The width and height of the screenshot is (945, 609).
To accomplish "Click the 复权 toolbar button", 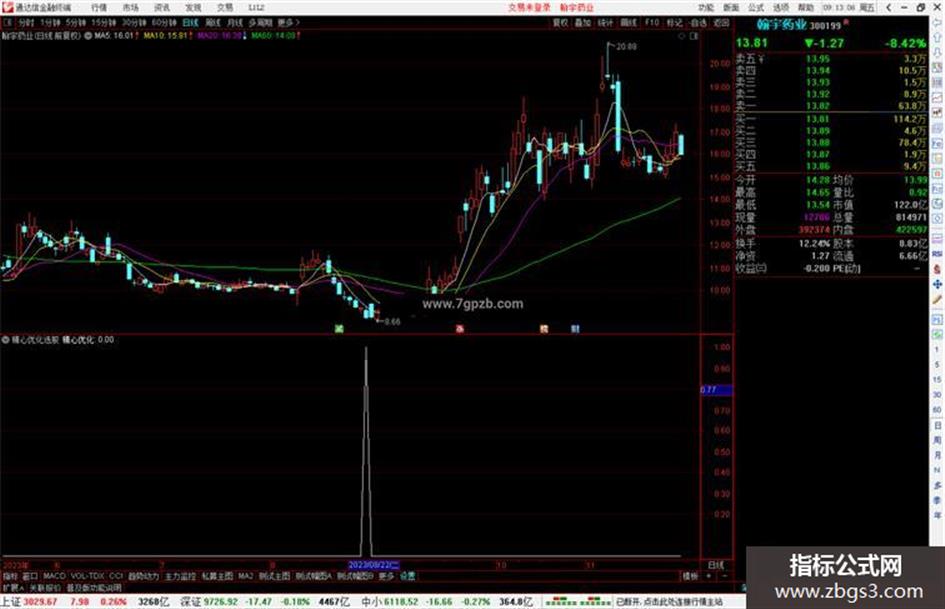I will (560, 22).
